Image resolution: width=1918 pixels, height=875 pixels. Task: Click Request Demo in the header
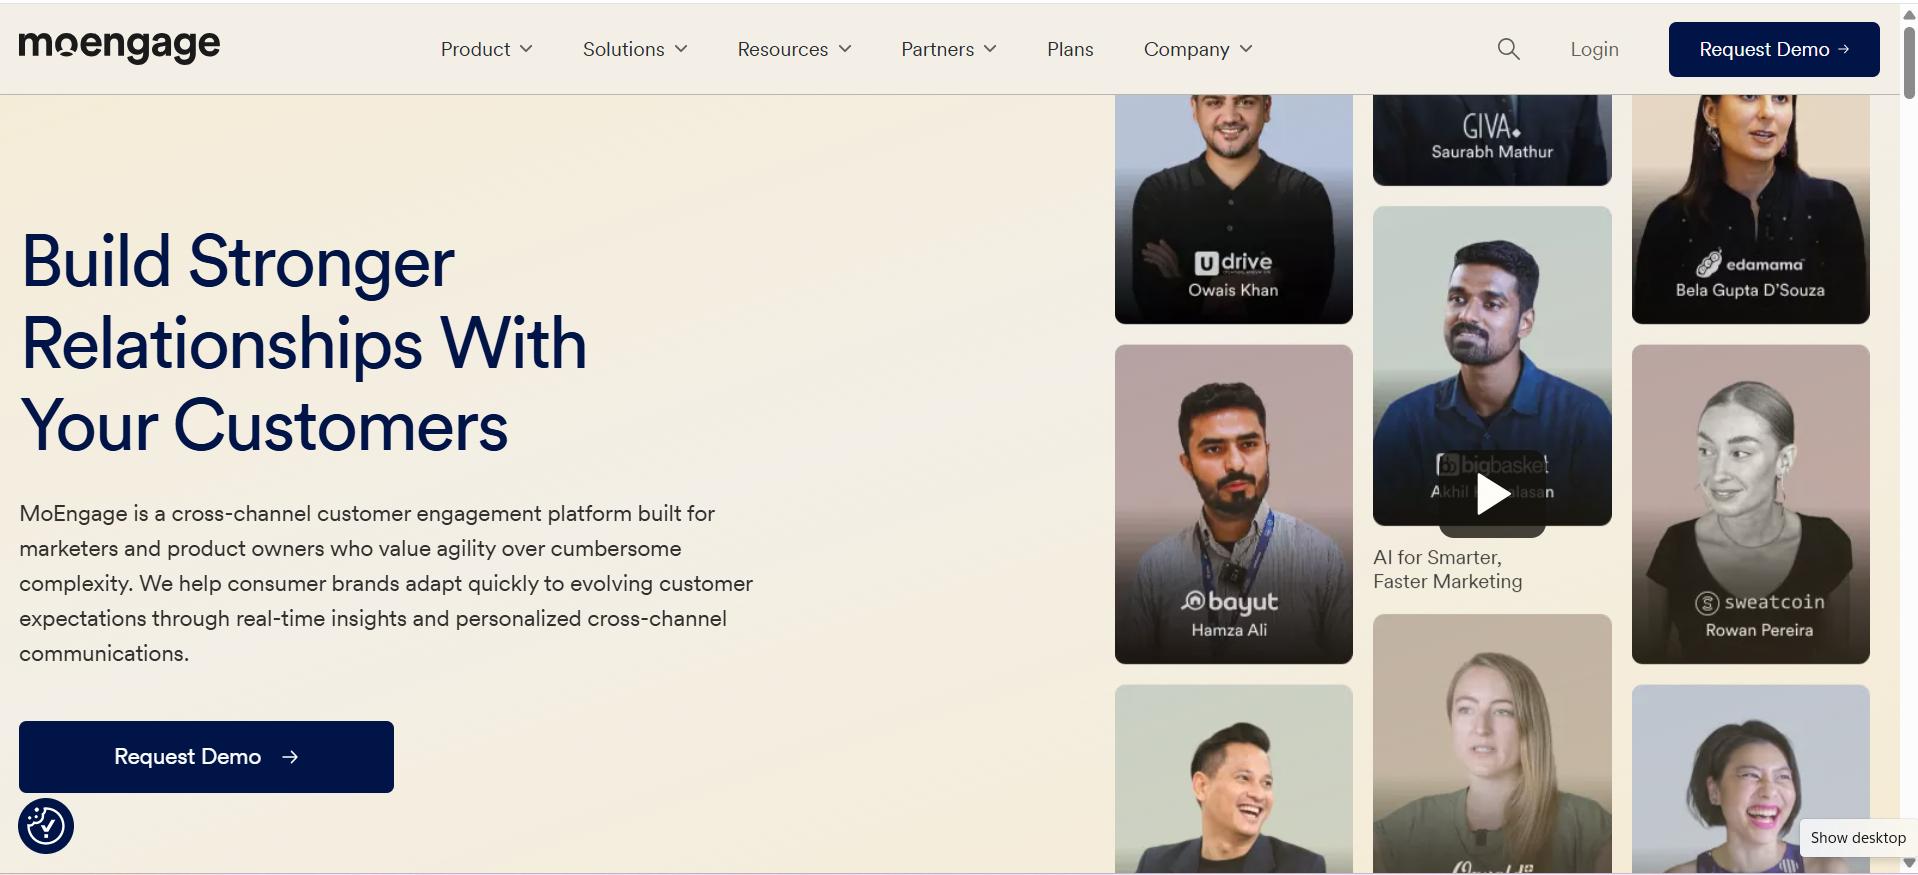1774,49
